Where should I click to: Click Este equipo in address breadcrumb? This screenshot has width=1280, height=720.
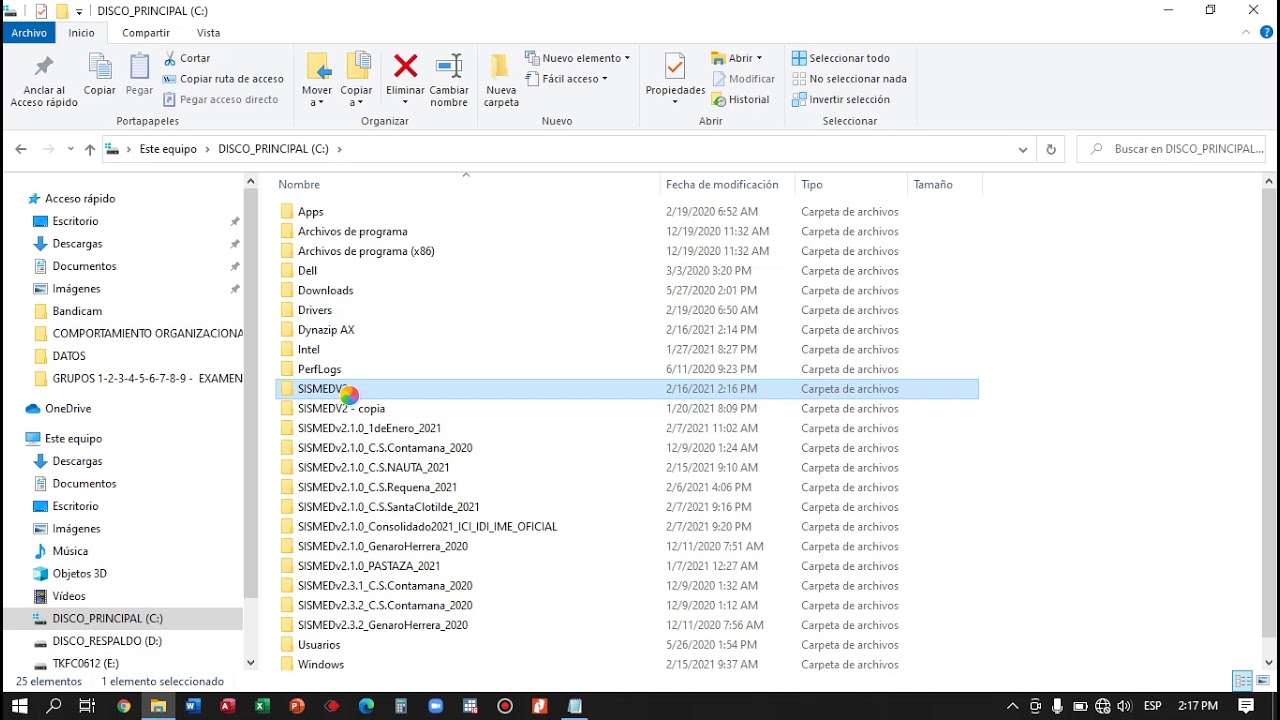[x=168, y=149]
